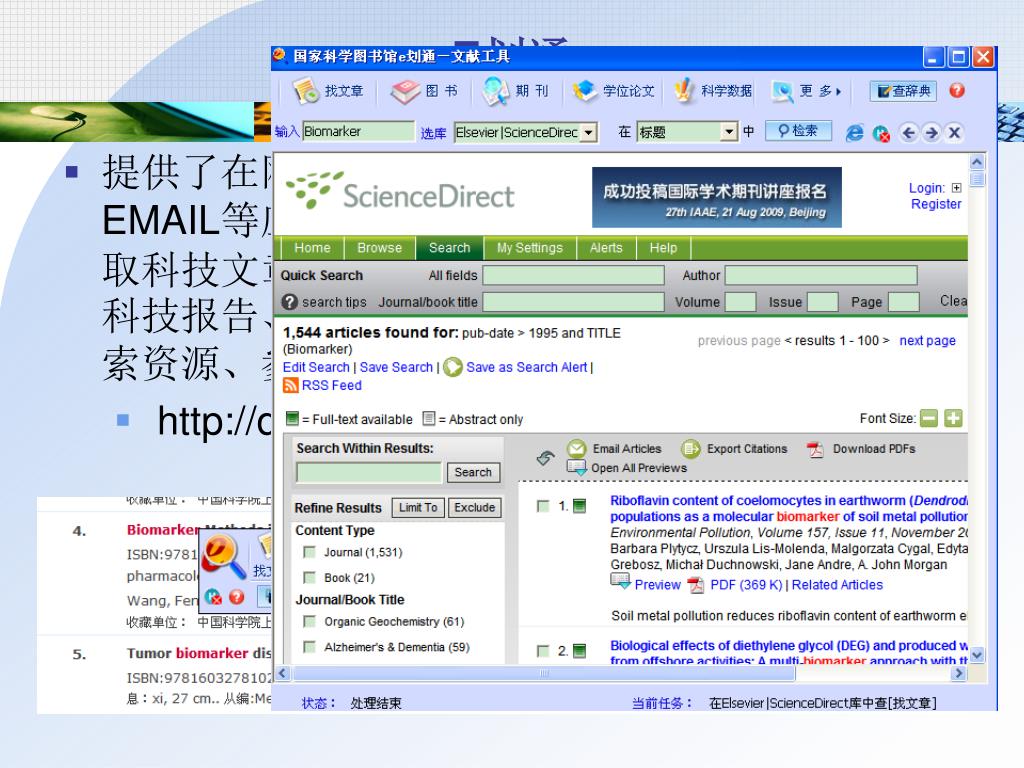Click the Author input field

821,276
